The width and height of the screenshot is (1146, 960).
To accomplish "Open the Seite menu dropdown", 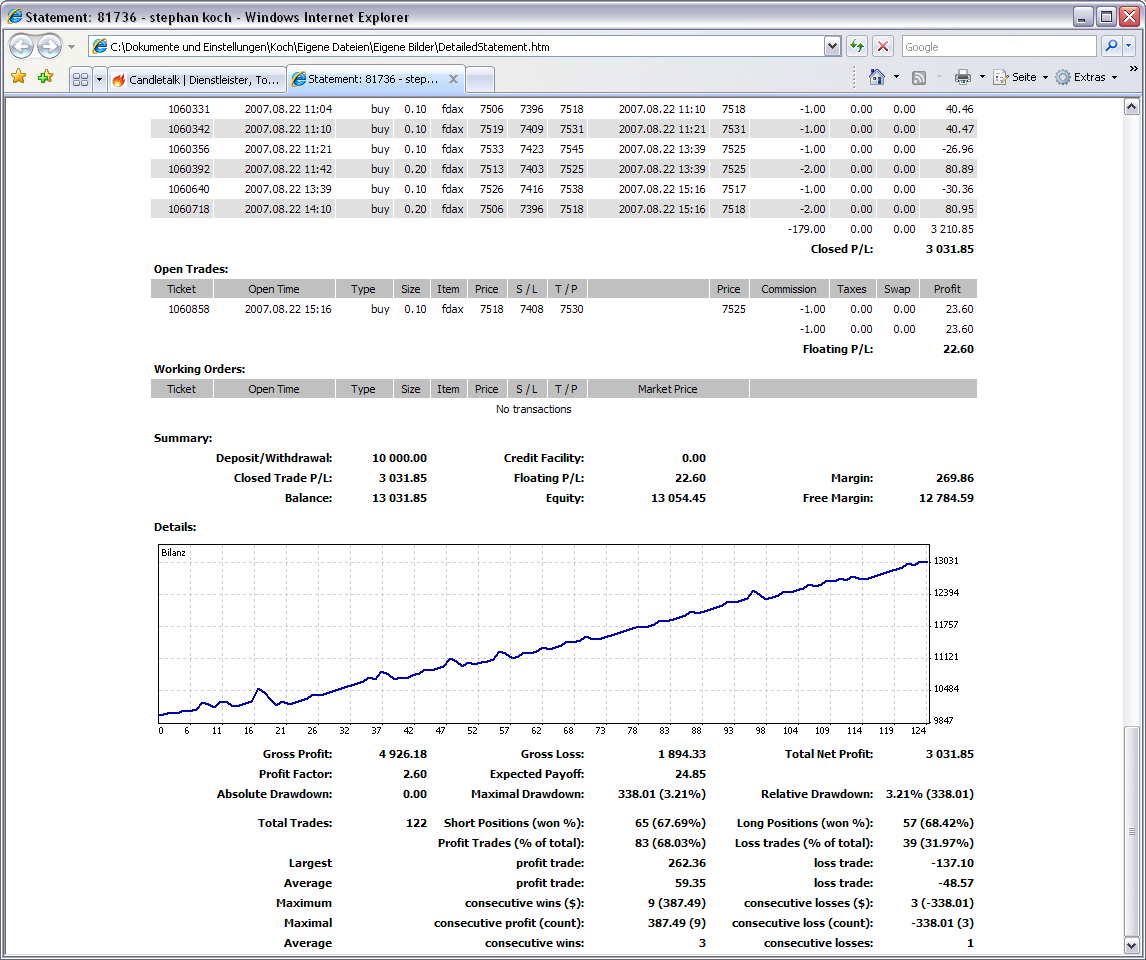I will tap(1020, 77).
